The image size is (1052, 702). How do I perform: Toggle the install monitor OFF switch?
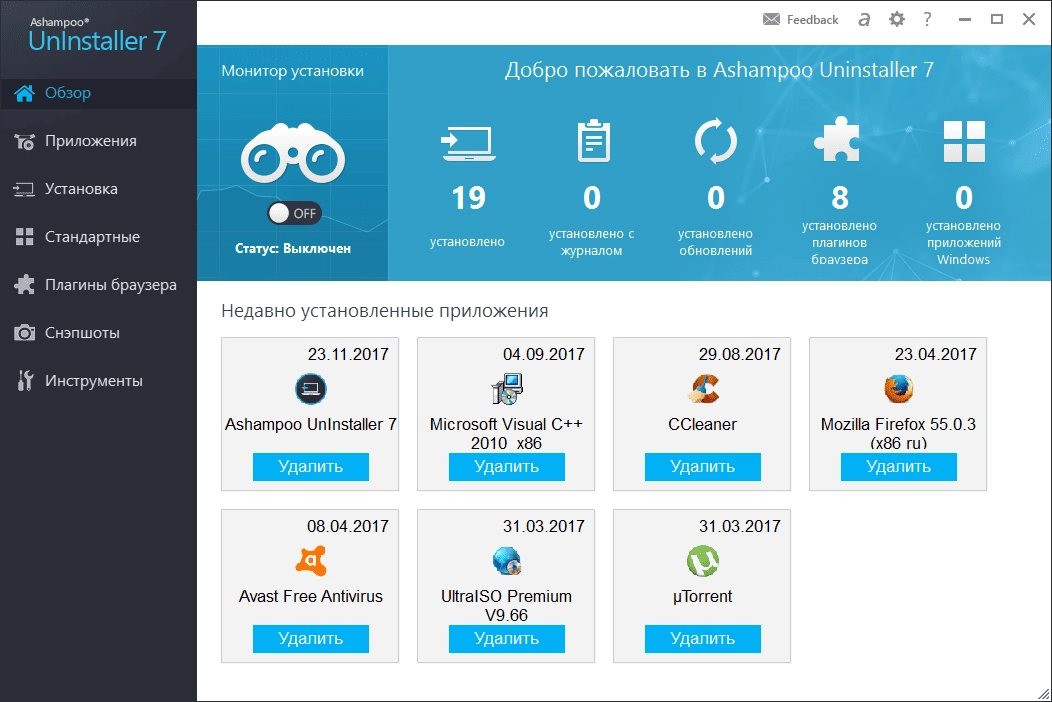click(x=294, y=213)
